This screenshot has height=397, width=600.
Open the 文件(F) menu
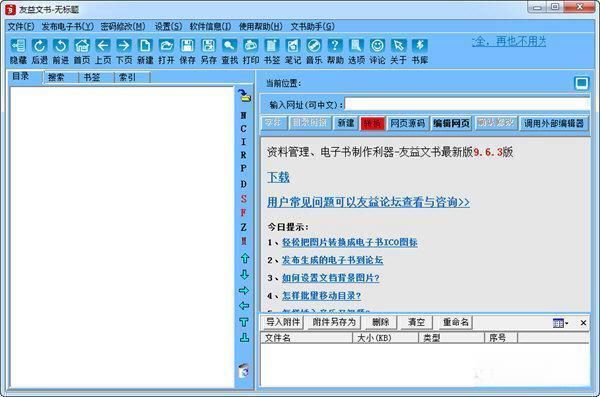pyautogui.click(x=21, y=26)
